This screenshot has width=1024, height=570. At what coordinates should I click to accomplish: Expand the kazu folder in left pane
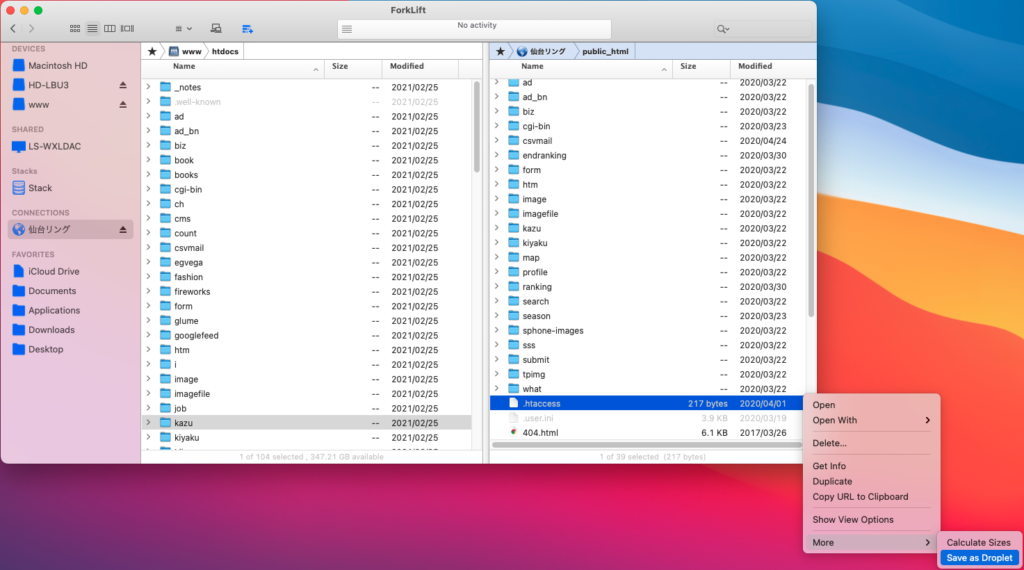[x=149, y=423]
